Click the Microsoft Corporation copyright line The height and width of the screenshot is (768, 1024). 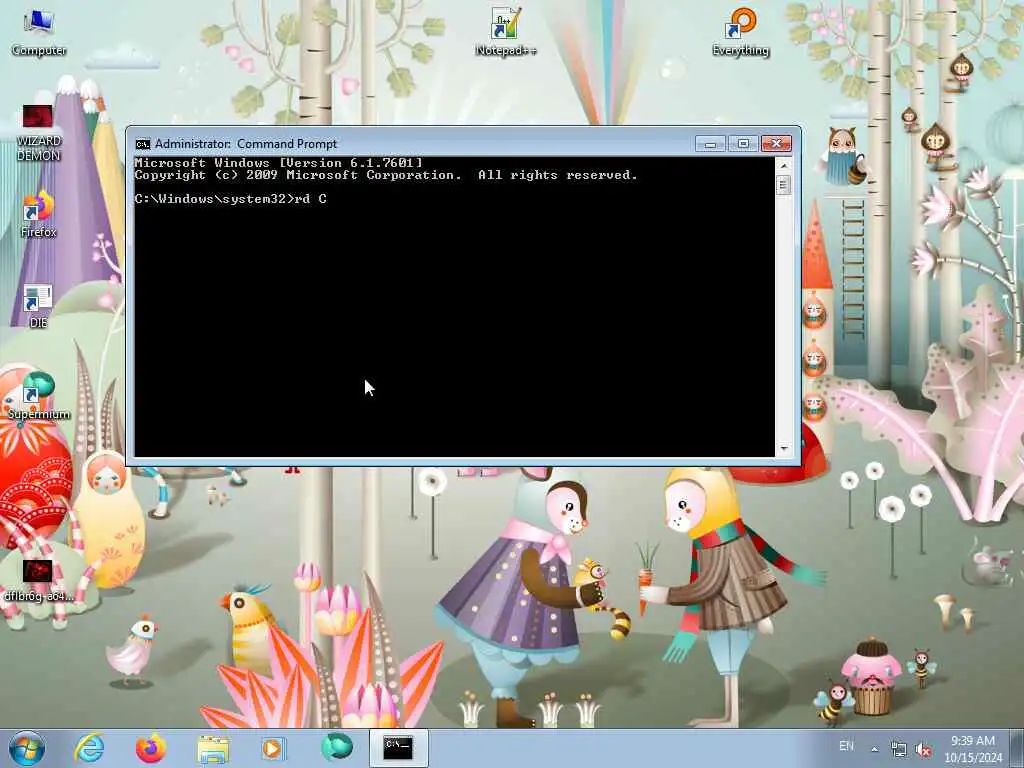click(x=386, y=175)
